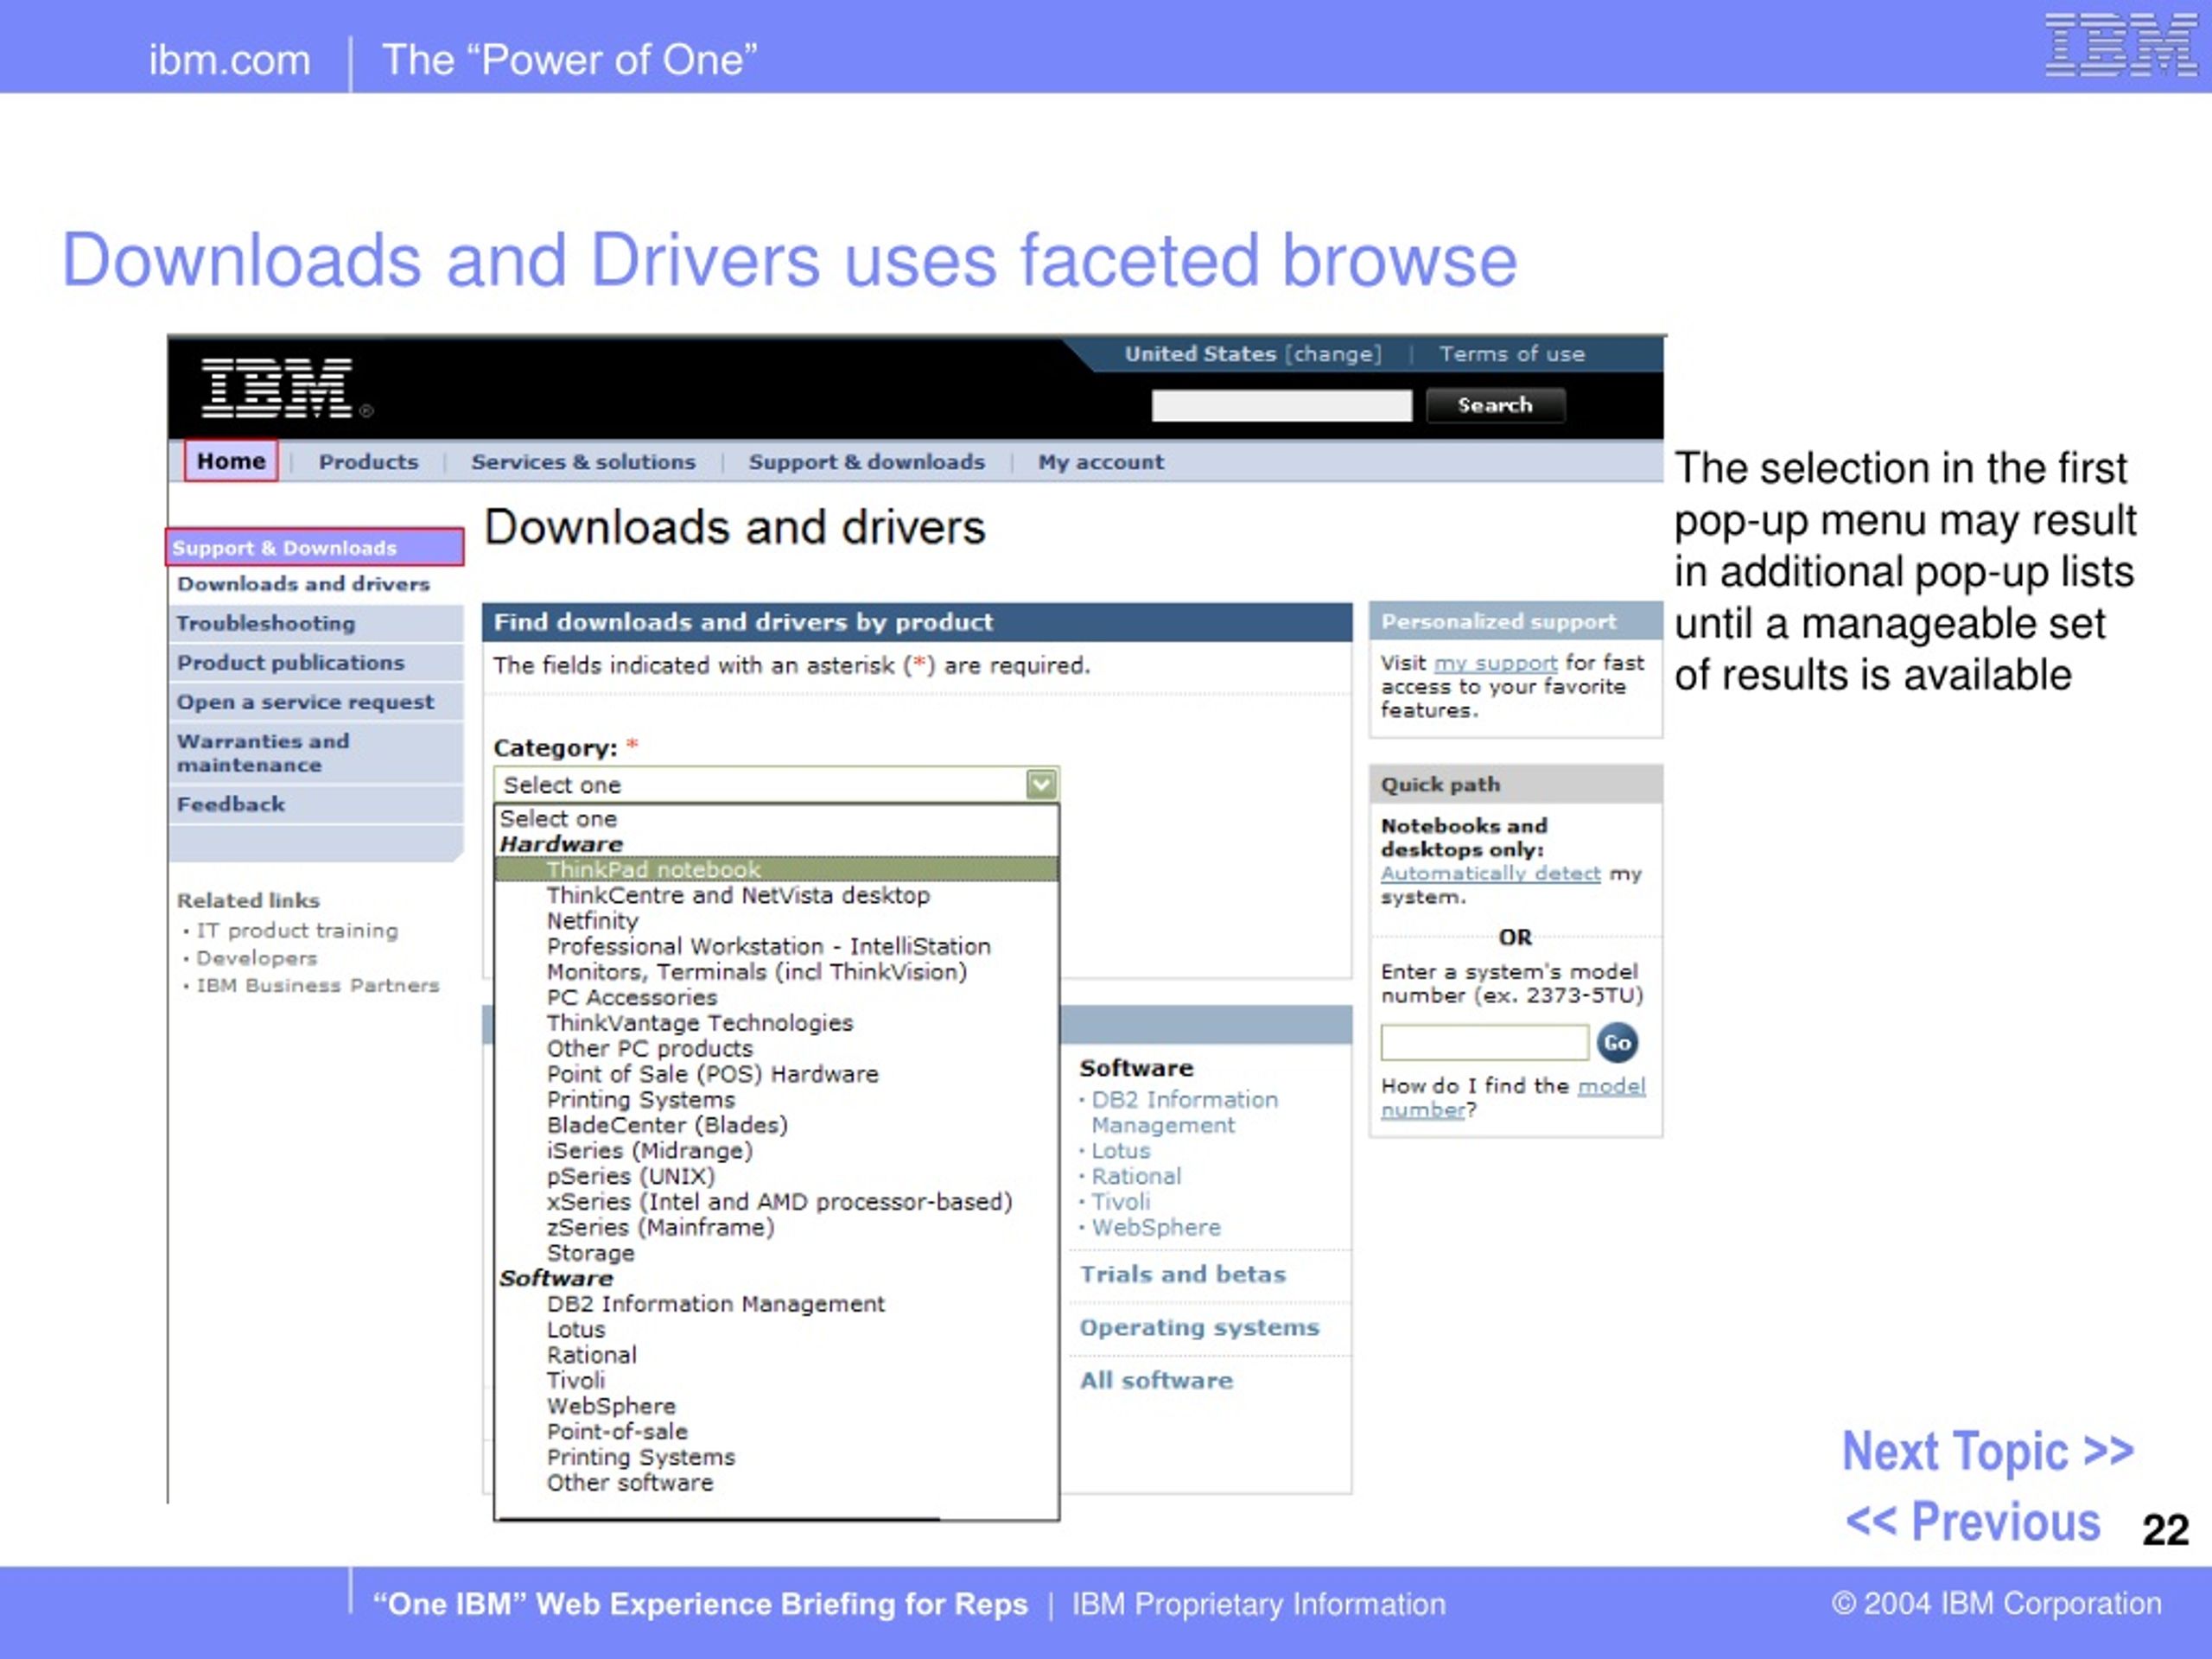Screen dimensions: 2212x1659
Task: Click the Previous link on the slide
Action: [1972, 1522]
